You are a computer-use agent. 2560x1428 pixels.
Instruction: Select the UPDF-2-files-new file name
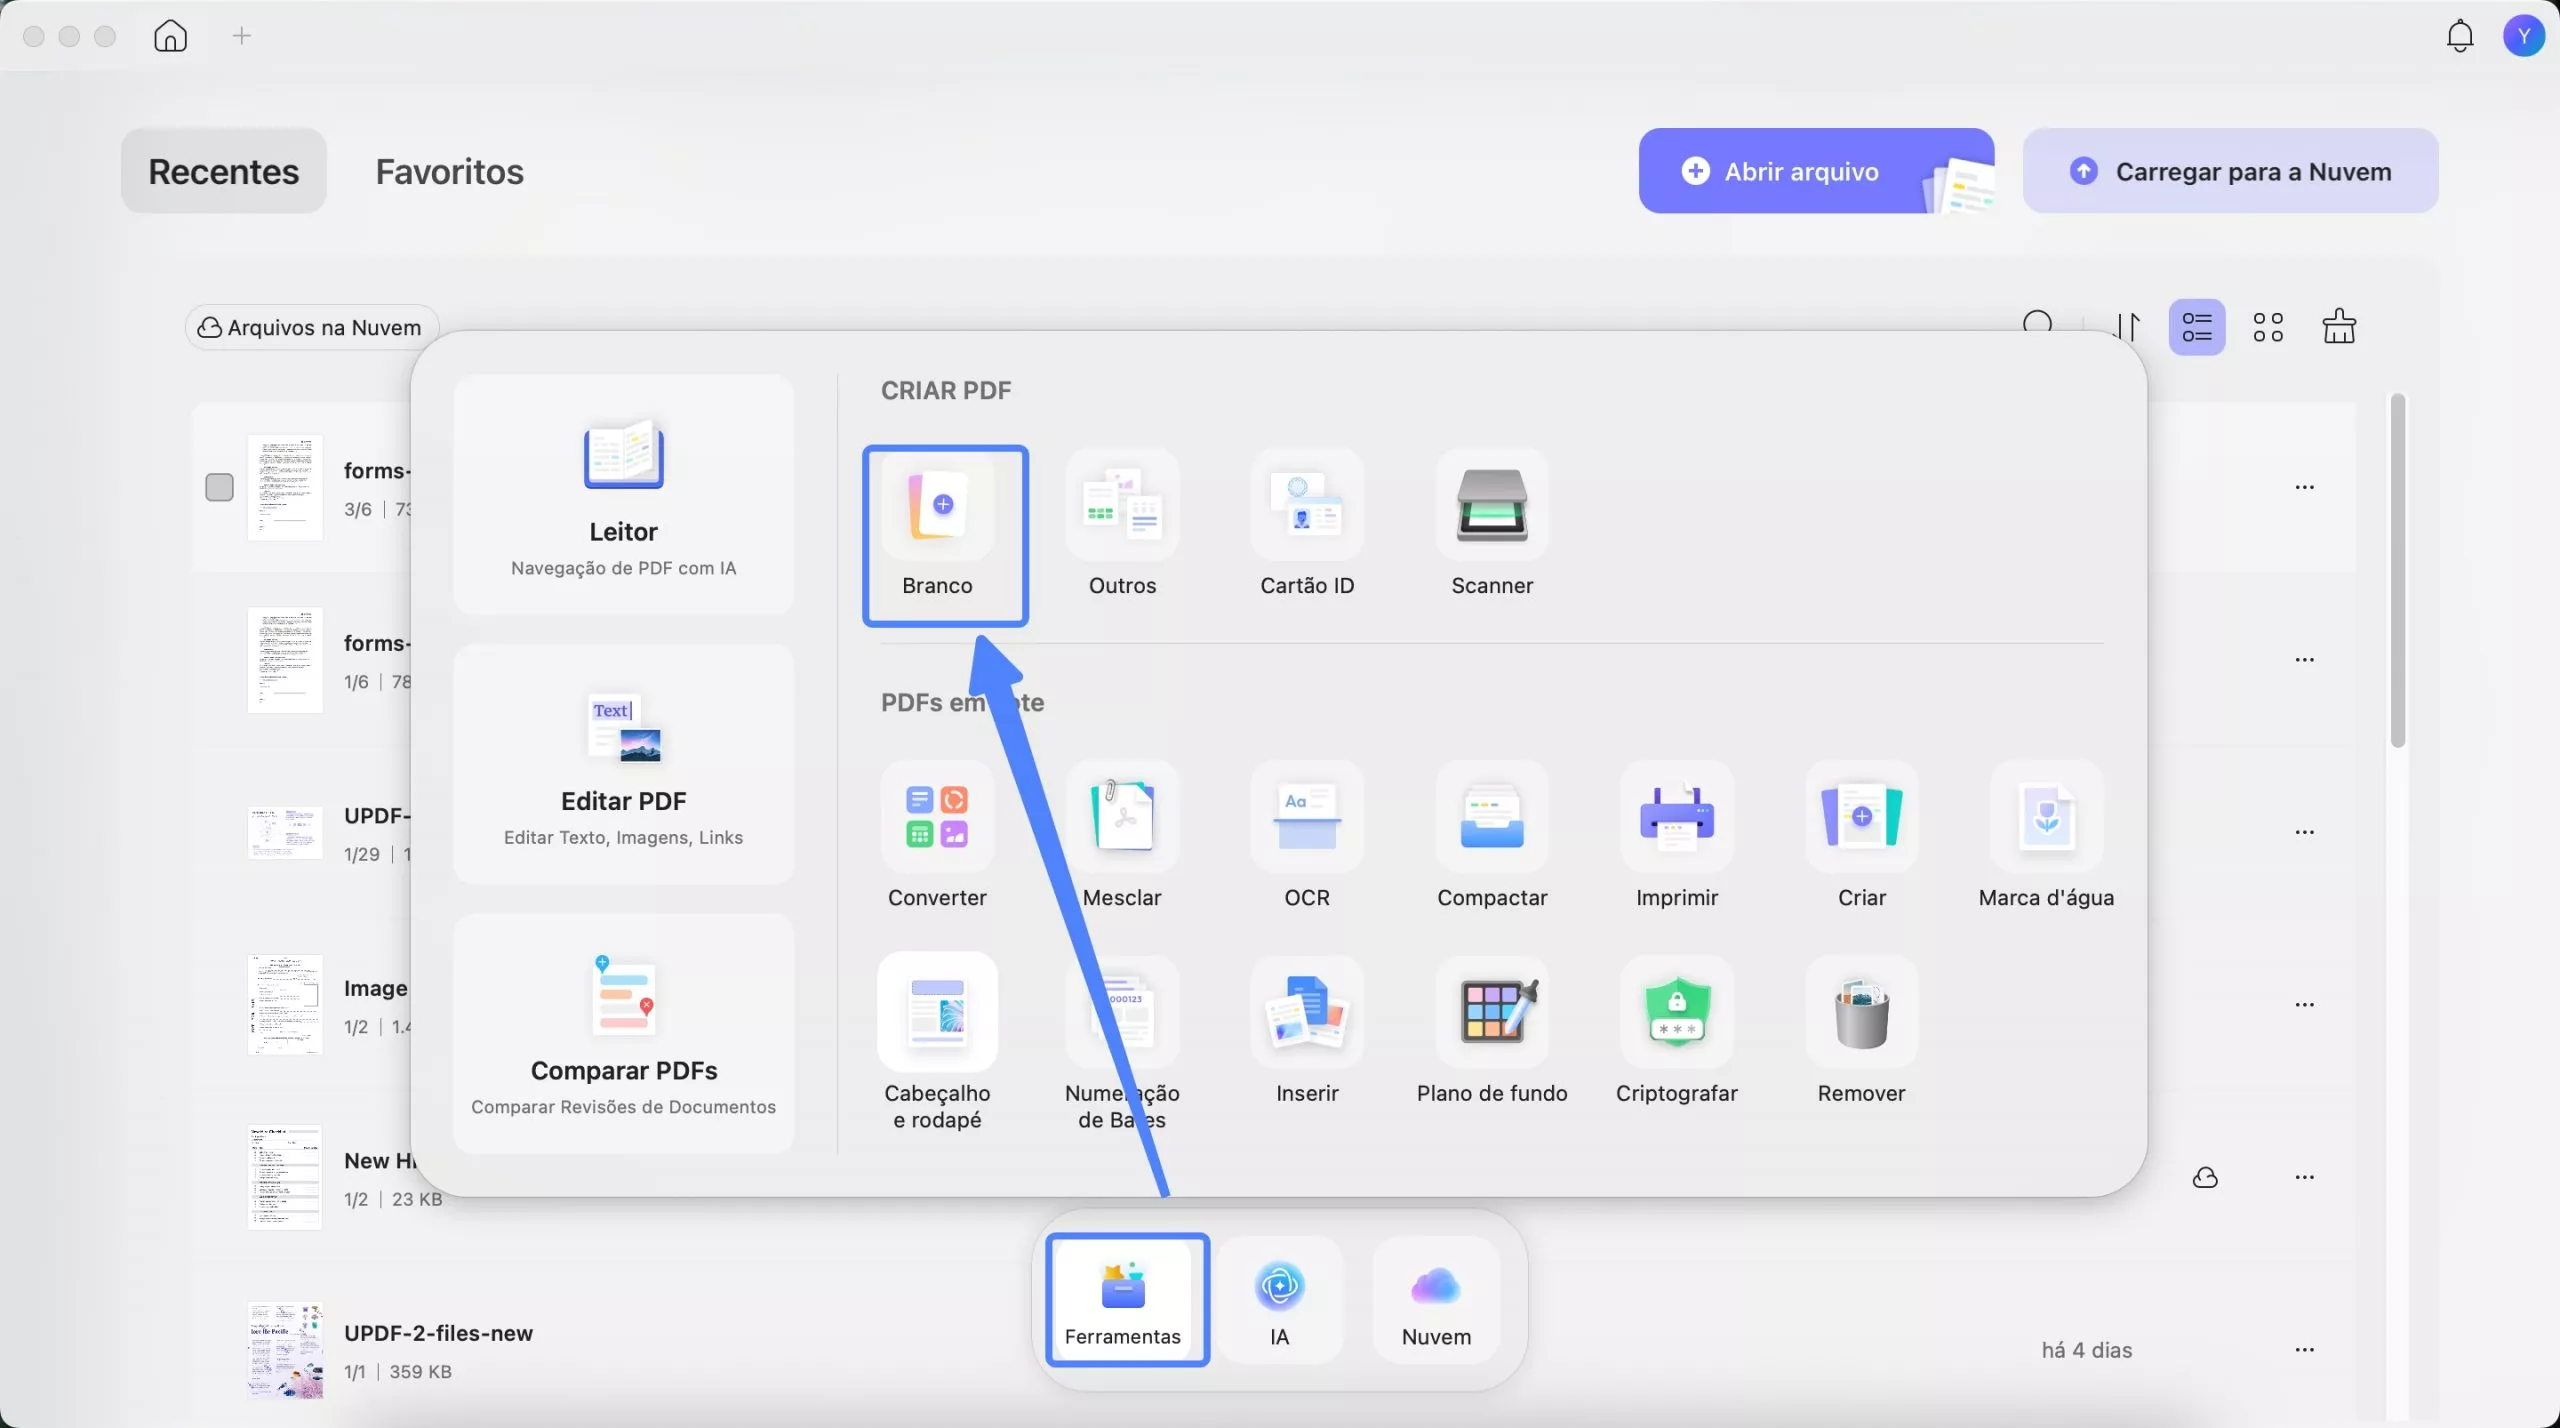pyautogui.click(x=438, y=1333)
